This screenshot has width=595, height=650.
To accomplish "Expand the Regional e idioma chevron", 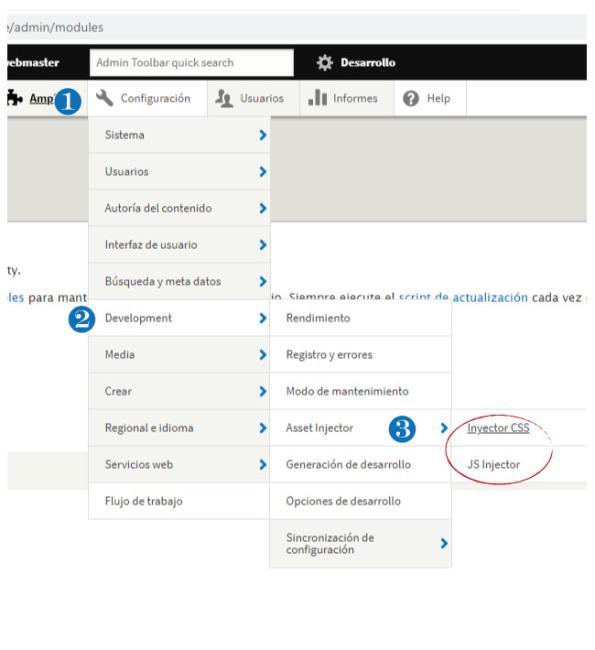I will (x=262, y=428).
